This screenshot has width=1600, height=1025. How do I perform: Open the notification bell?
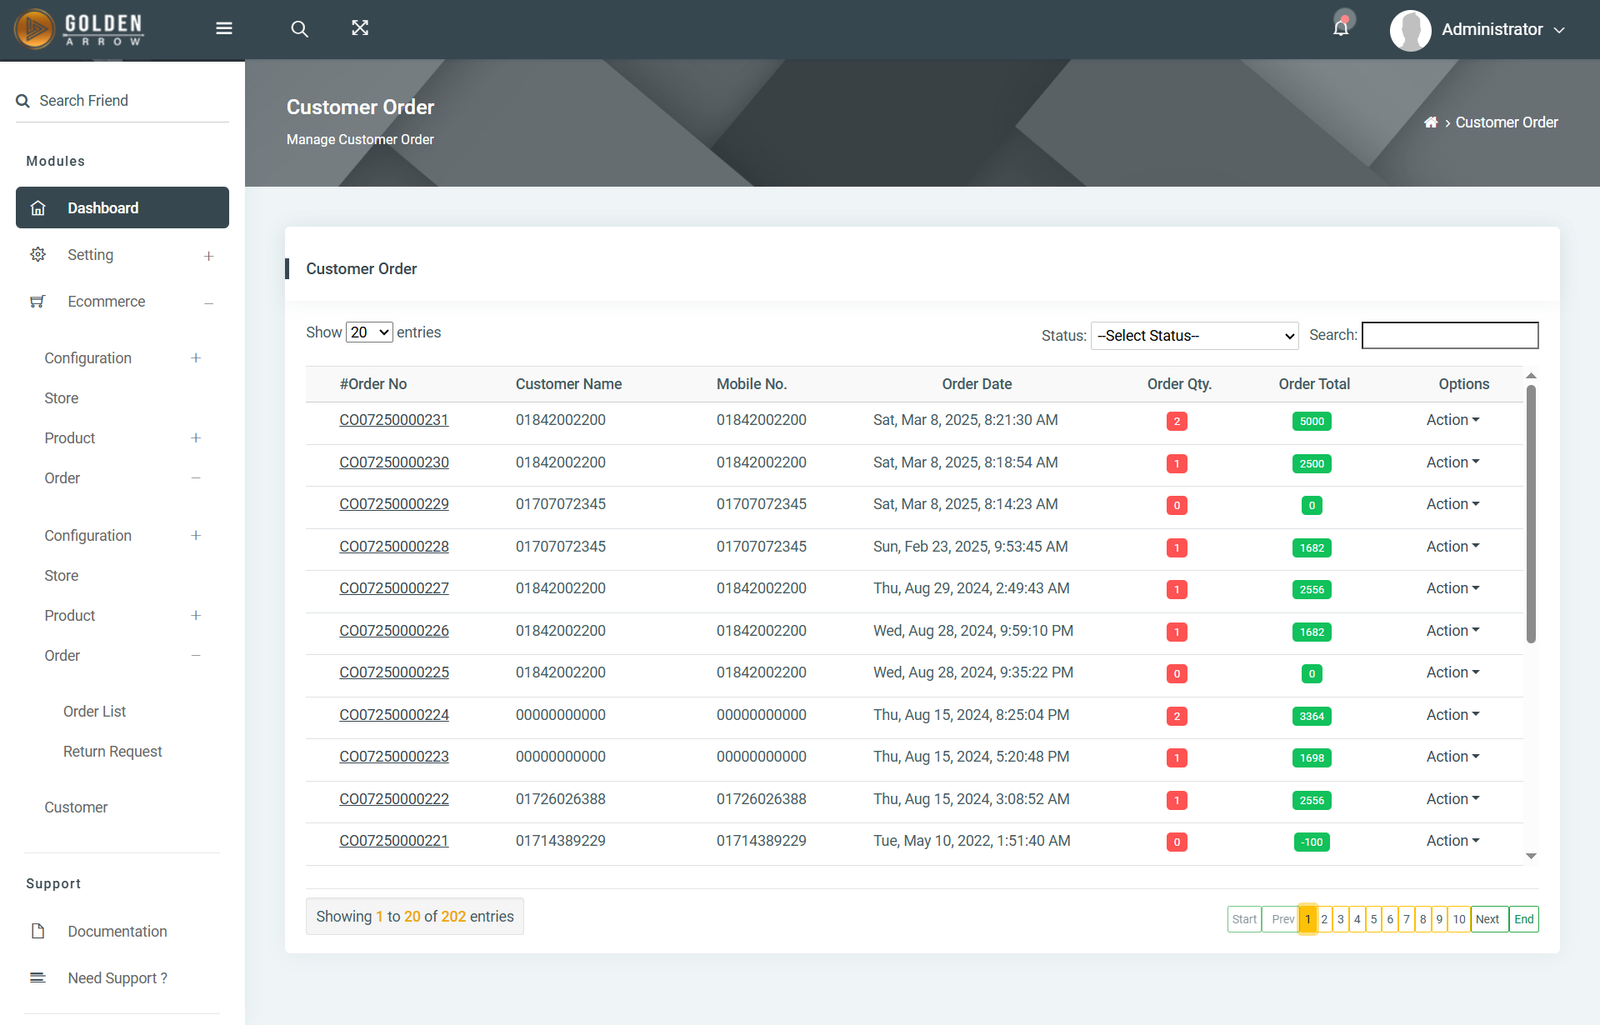coord(1341,28)
